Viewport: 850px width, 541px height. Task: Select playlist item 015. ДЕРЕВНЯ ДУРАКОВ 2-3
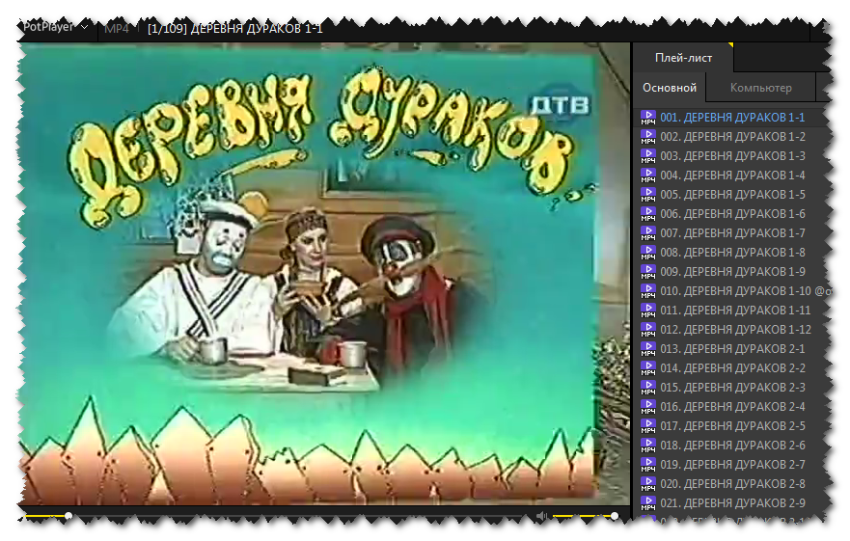732,388
